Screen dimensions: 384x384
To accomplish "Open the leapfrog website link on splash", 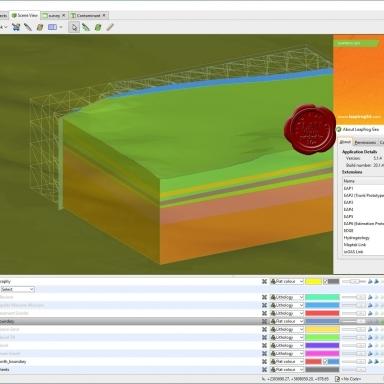I will [359, 117].
